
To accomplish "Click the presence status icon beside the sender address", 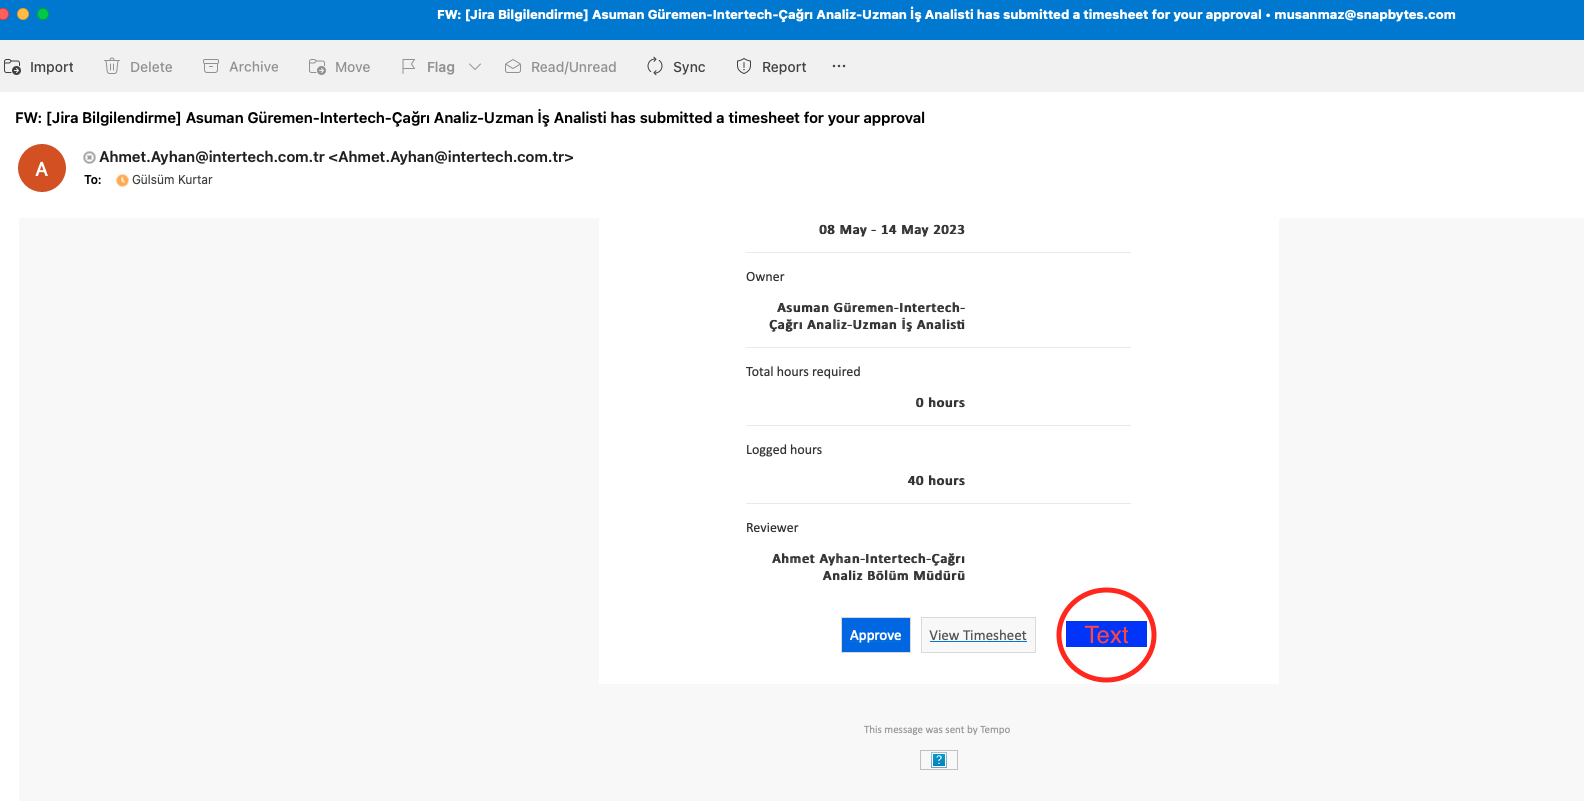I will tap(89, 157).
